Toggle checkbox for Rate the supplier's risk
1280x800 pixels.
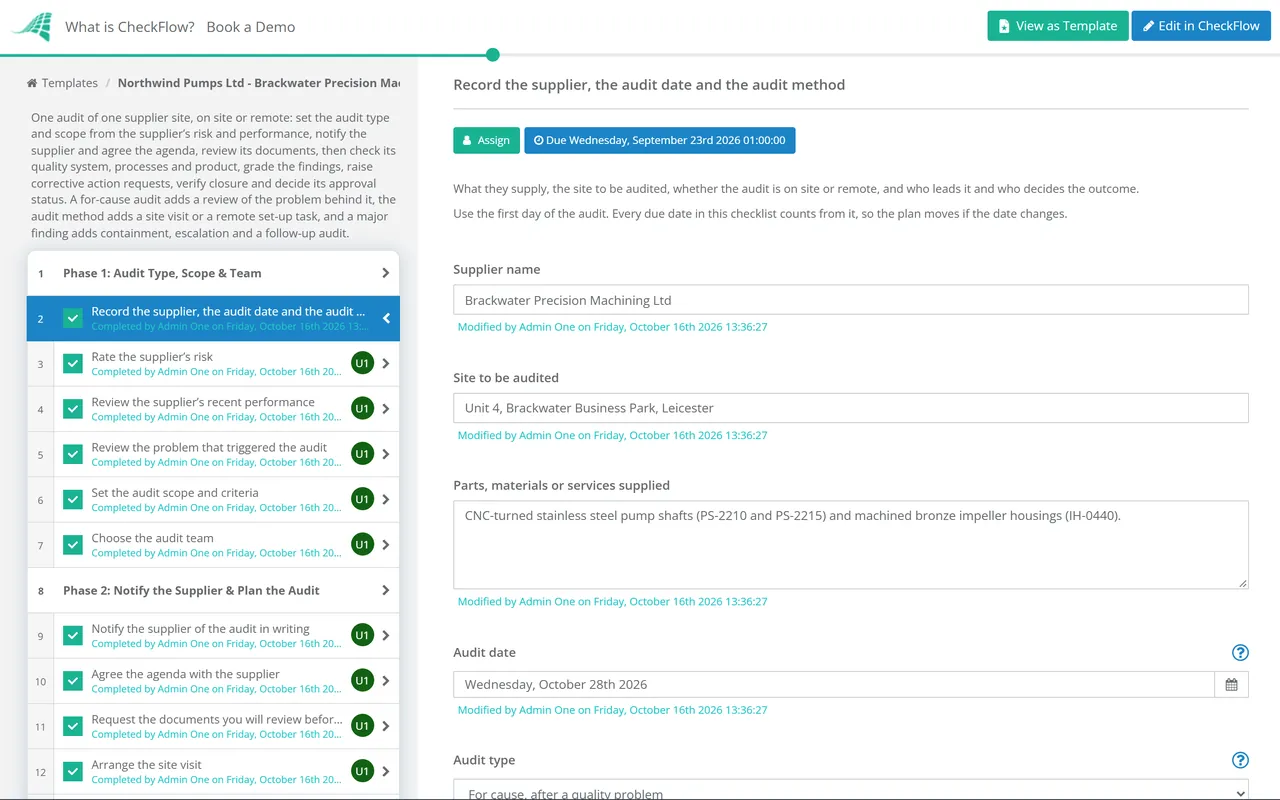tap(73, 364)
